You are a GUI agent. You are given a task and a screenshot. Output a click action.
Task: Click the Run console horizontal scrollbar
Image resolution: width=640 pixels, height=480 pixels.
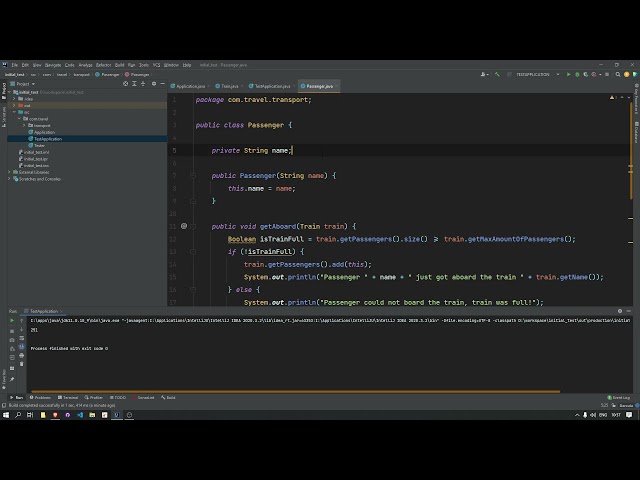tap(296, 391)
